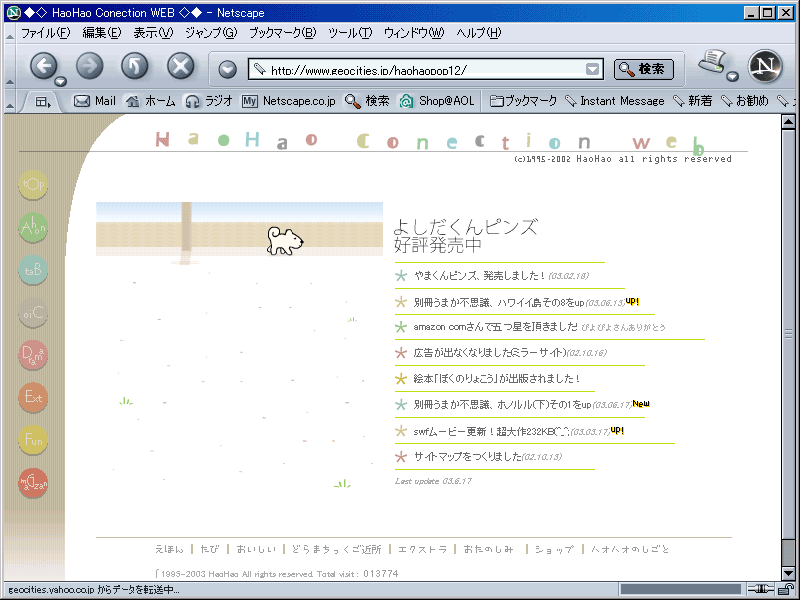The height and width of the screenshot is (600, 800).
Task: Go to Home via ホーム icon
Action: pos(151,101)
